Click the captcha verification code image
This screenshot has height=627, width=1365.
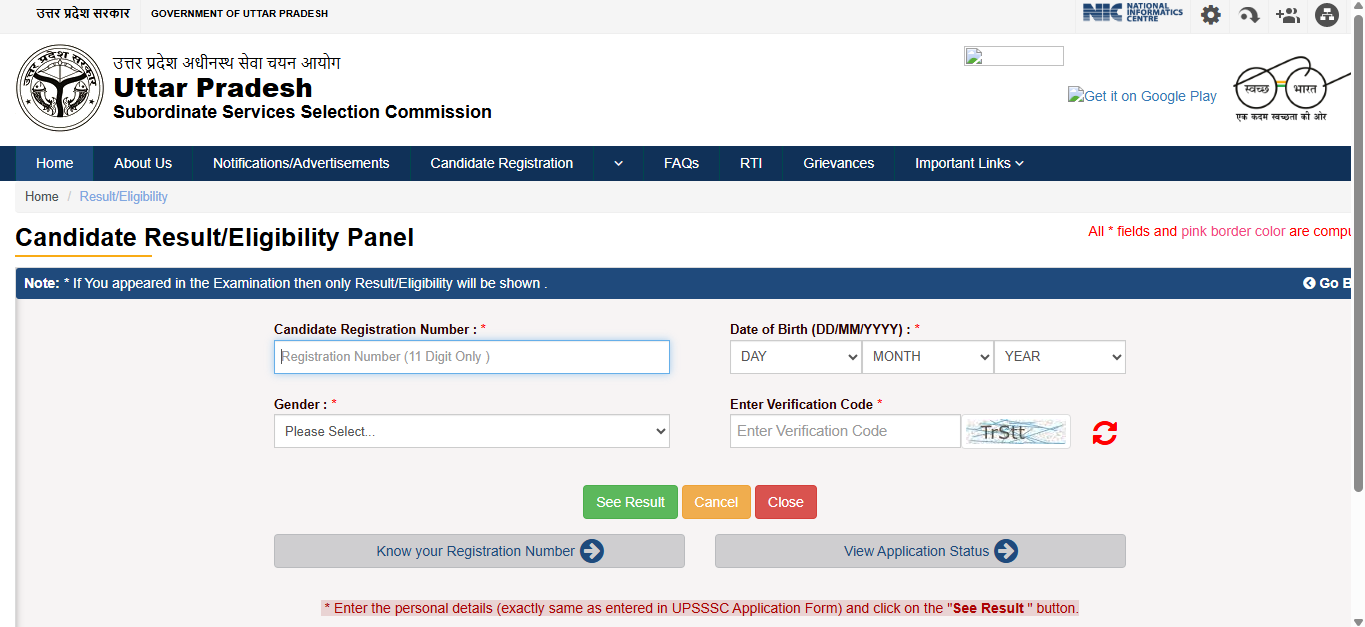tap(1015, 432)
